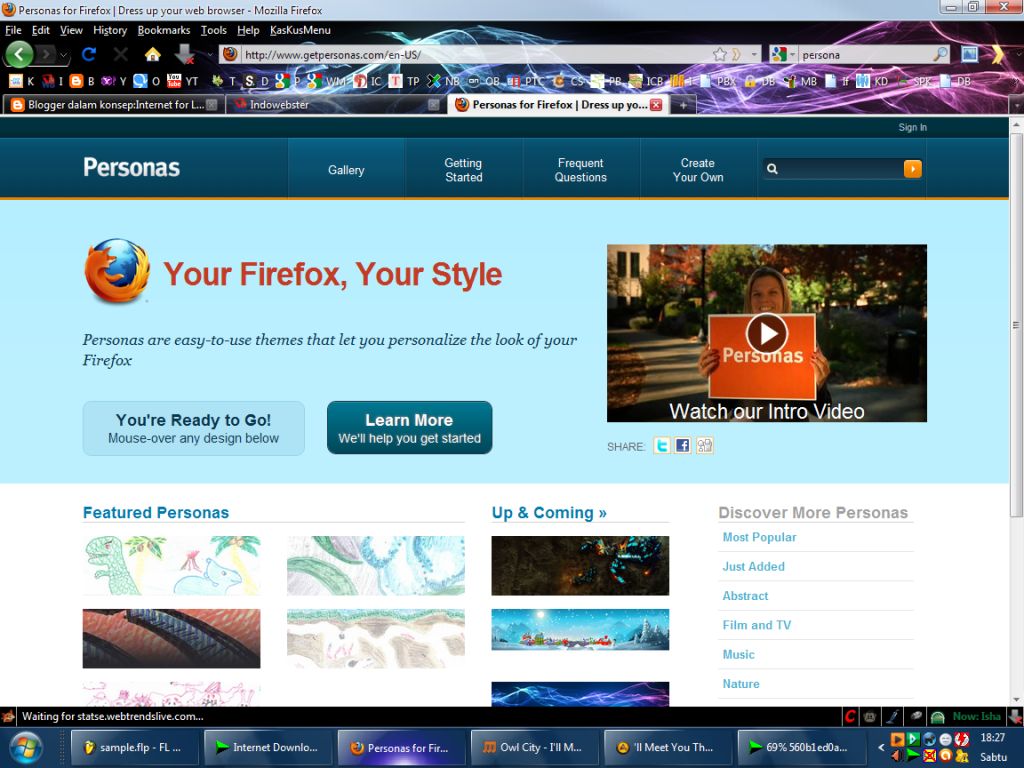Click the Sign In link
This screenshot has width=1024, height=768.
tap(912, 127)
